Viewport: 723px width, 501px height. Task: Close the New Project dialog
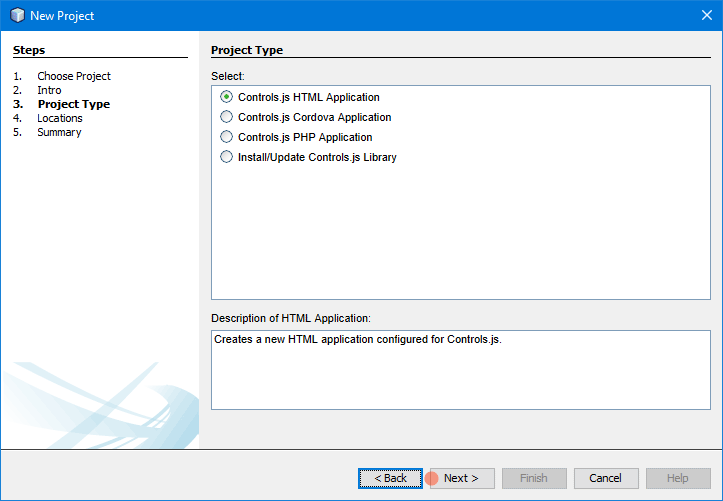706,15
